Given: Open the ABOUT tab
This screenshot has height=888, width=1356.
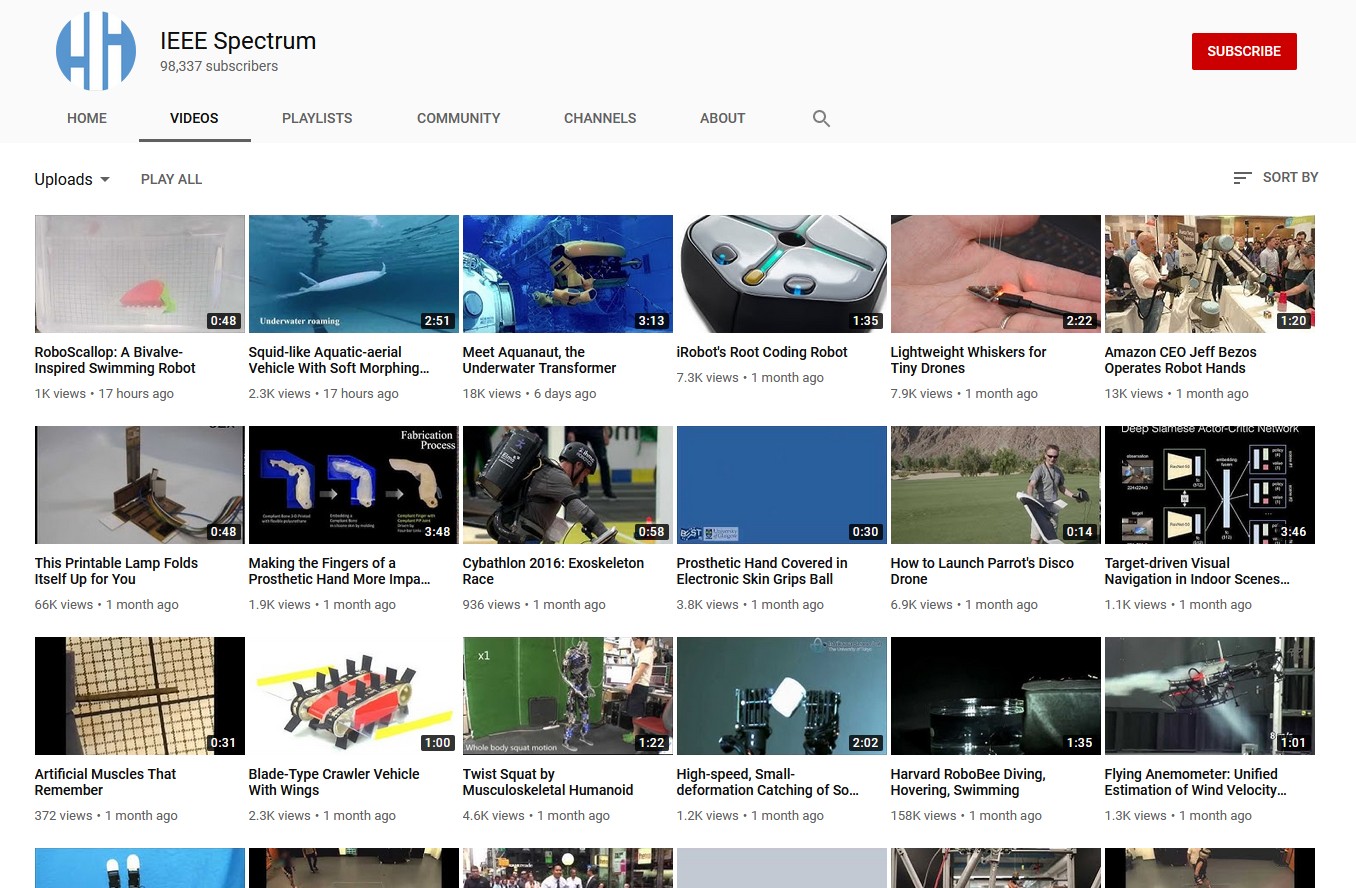Looking at the screenshot, I should [723, 118].
